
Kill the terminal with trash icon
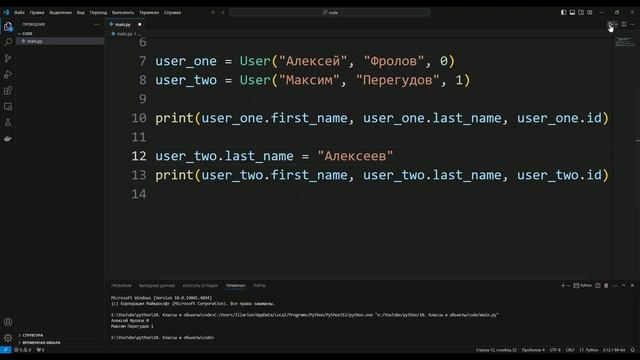coord(606,286)
